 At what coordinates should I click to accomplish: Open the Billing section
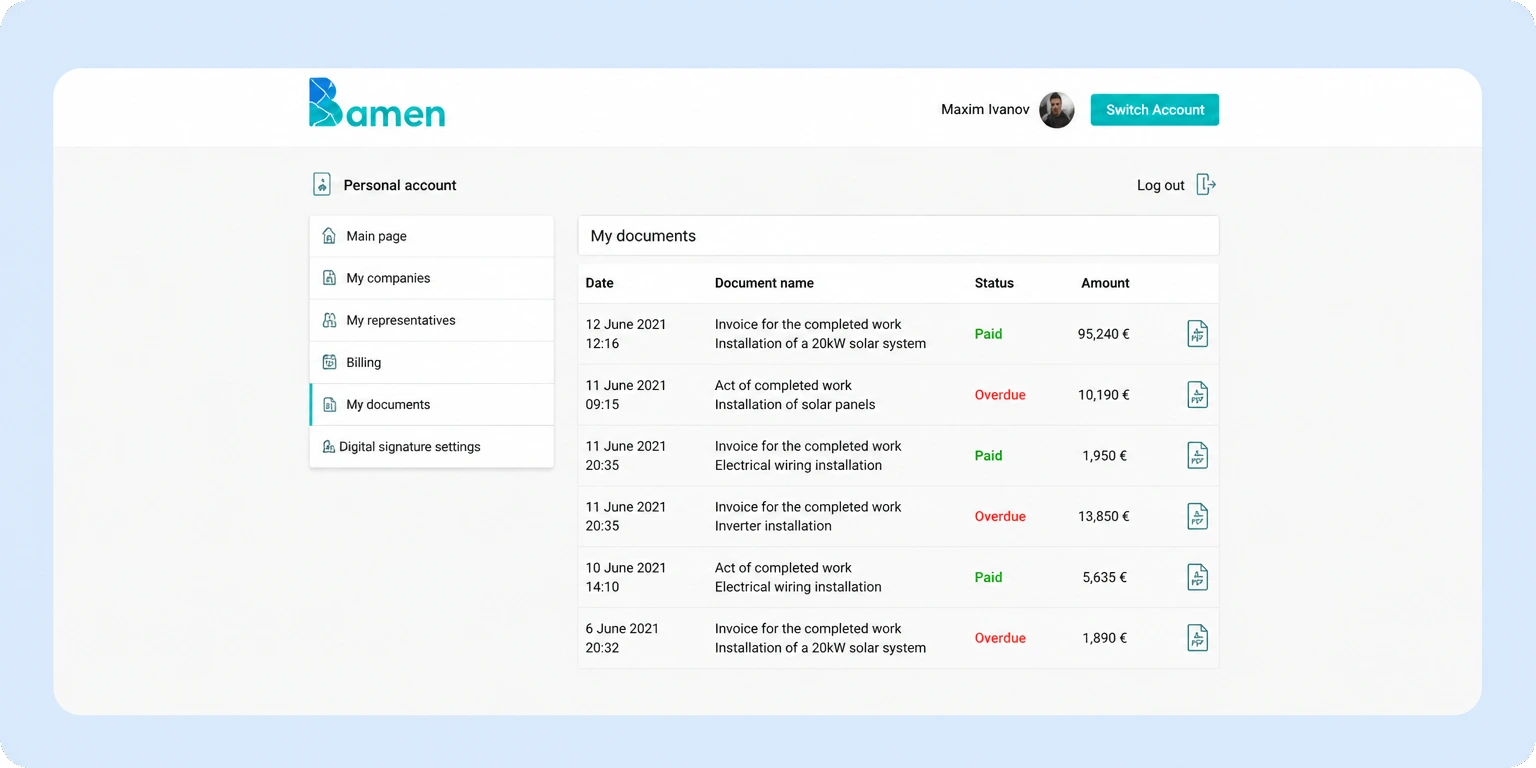[x=431, y=362]
